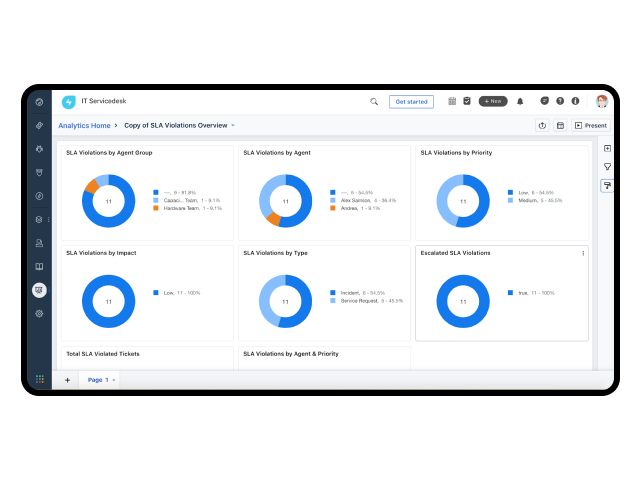The height and width of the screenshot is (480, 640).
Task: Click the Present button
Action: coord(591,126)
